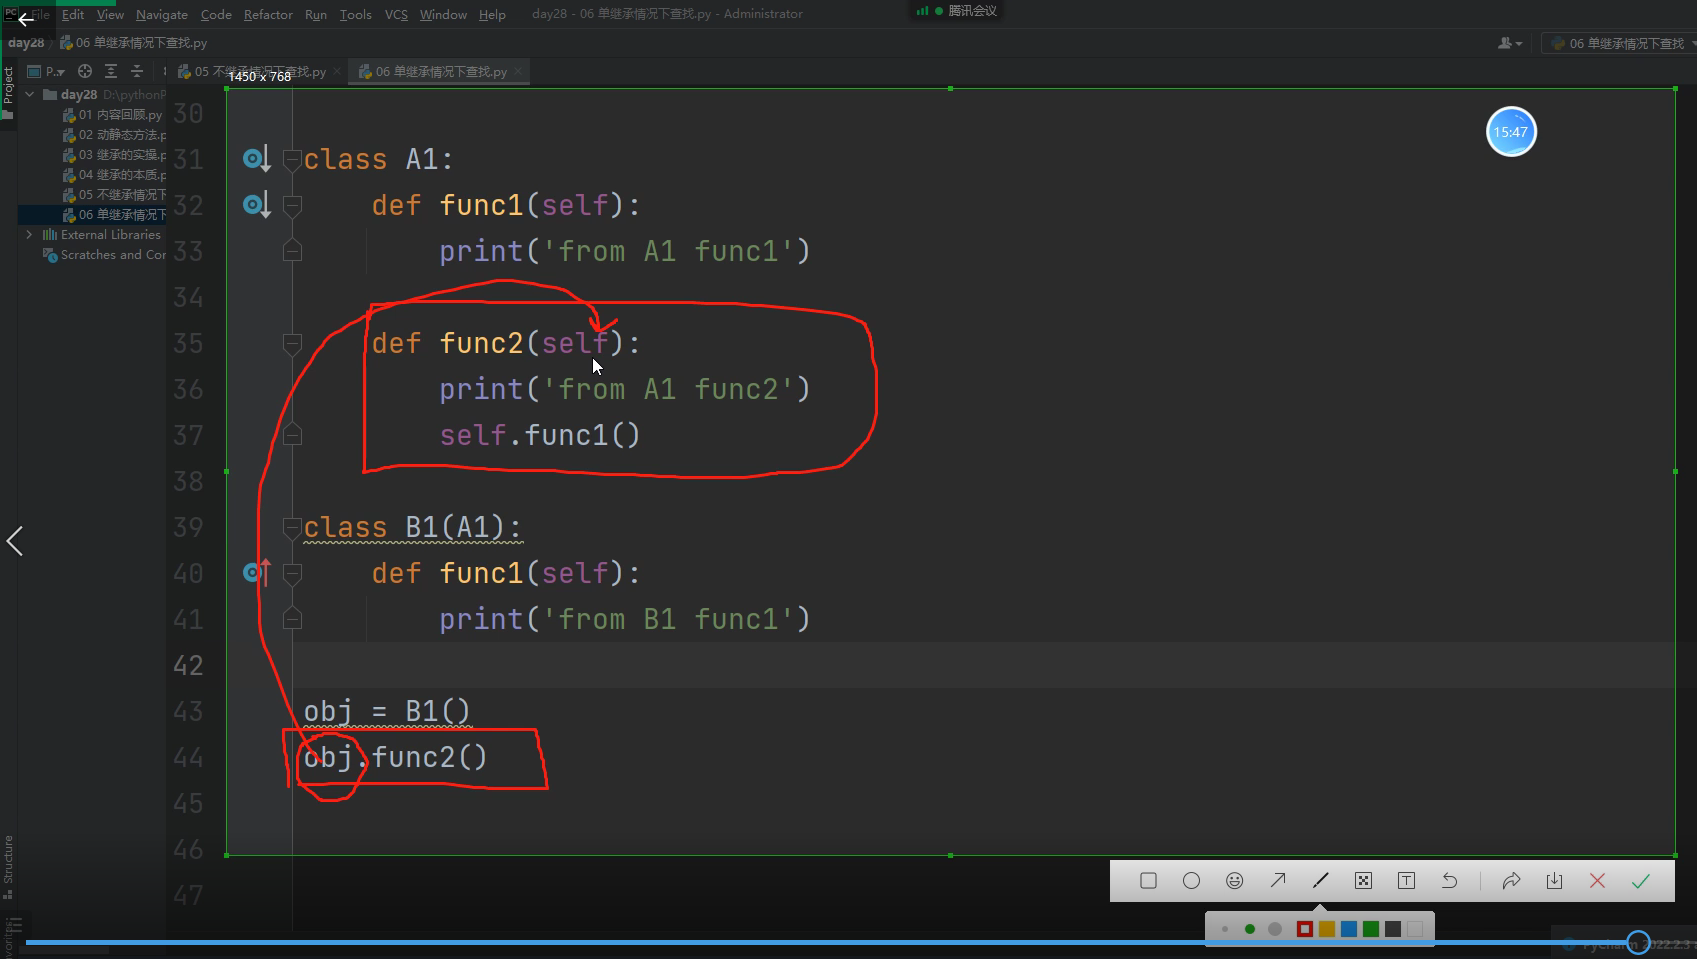The width and height of the screenshot is (1697, 959).
Task: Choose the smallest brush size dot
Action: [x=1225, y=929]
